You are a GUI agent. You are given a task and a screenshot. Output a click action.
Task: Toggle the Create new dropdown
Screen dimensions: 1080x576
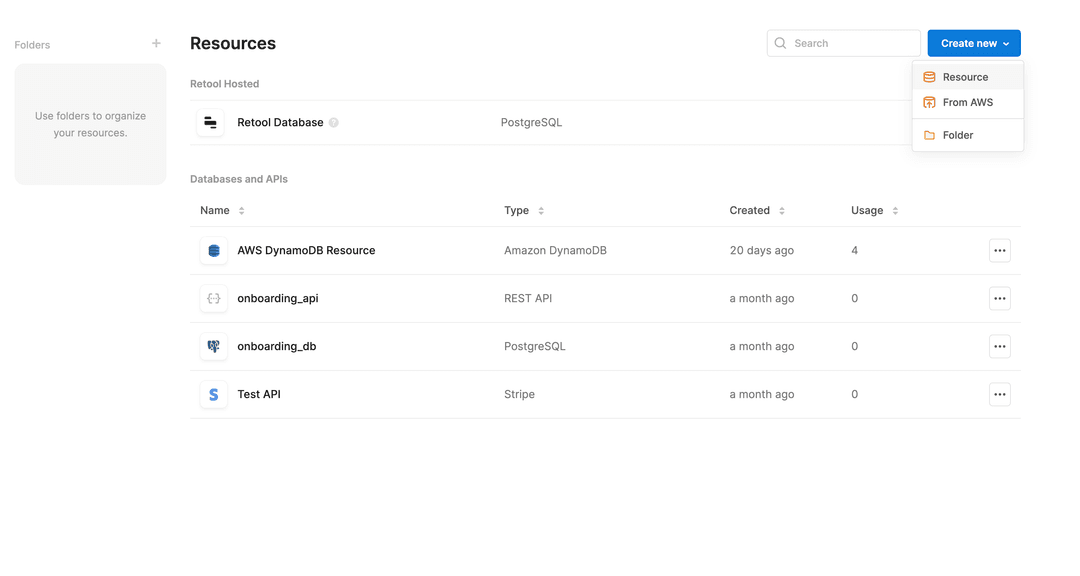974,43
